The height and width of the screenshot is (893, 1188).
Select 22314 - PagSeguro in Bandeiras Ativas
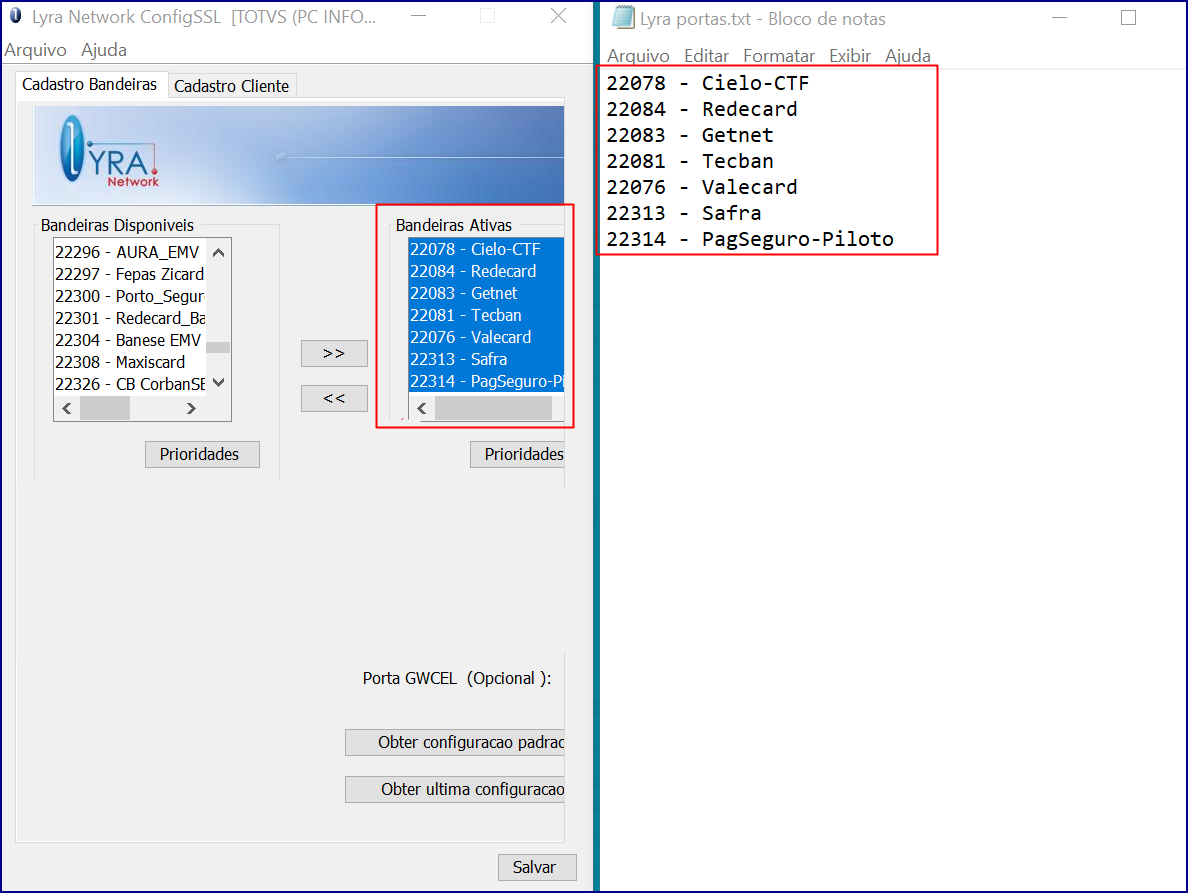[486, 381]
